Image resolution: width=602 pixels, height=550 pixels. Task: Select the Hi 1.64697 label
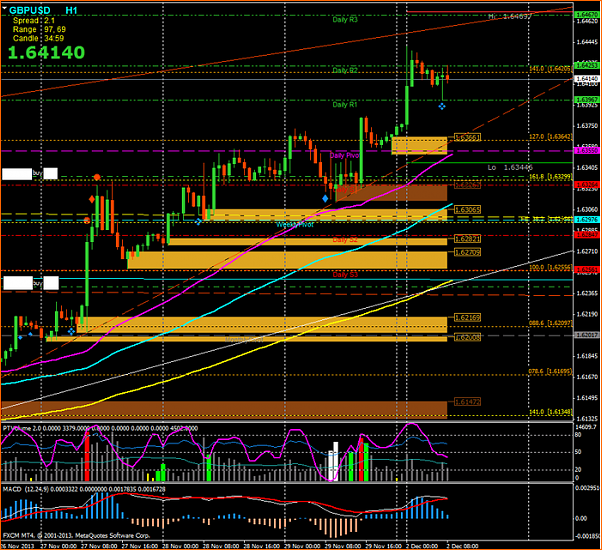[x=510, y=17]
